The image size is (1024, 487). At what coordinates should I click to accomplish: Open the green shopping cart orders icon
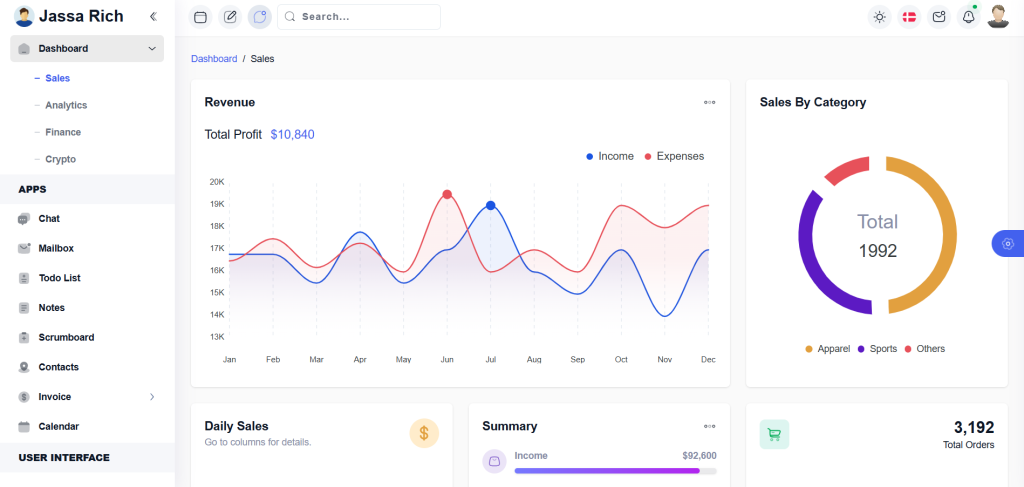pos(775,434)
